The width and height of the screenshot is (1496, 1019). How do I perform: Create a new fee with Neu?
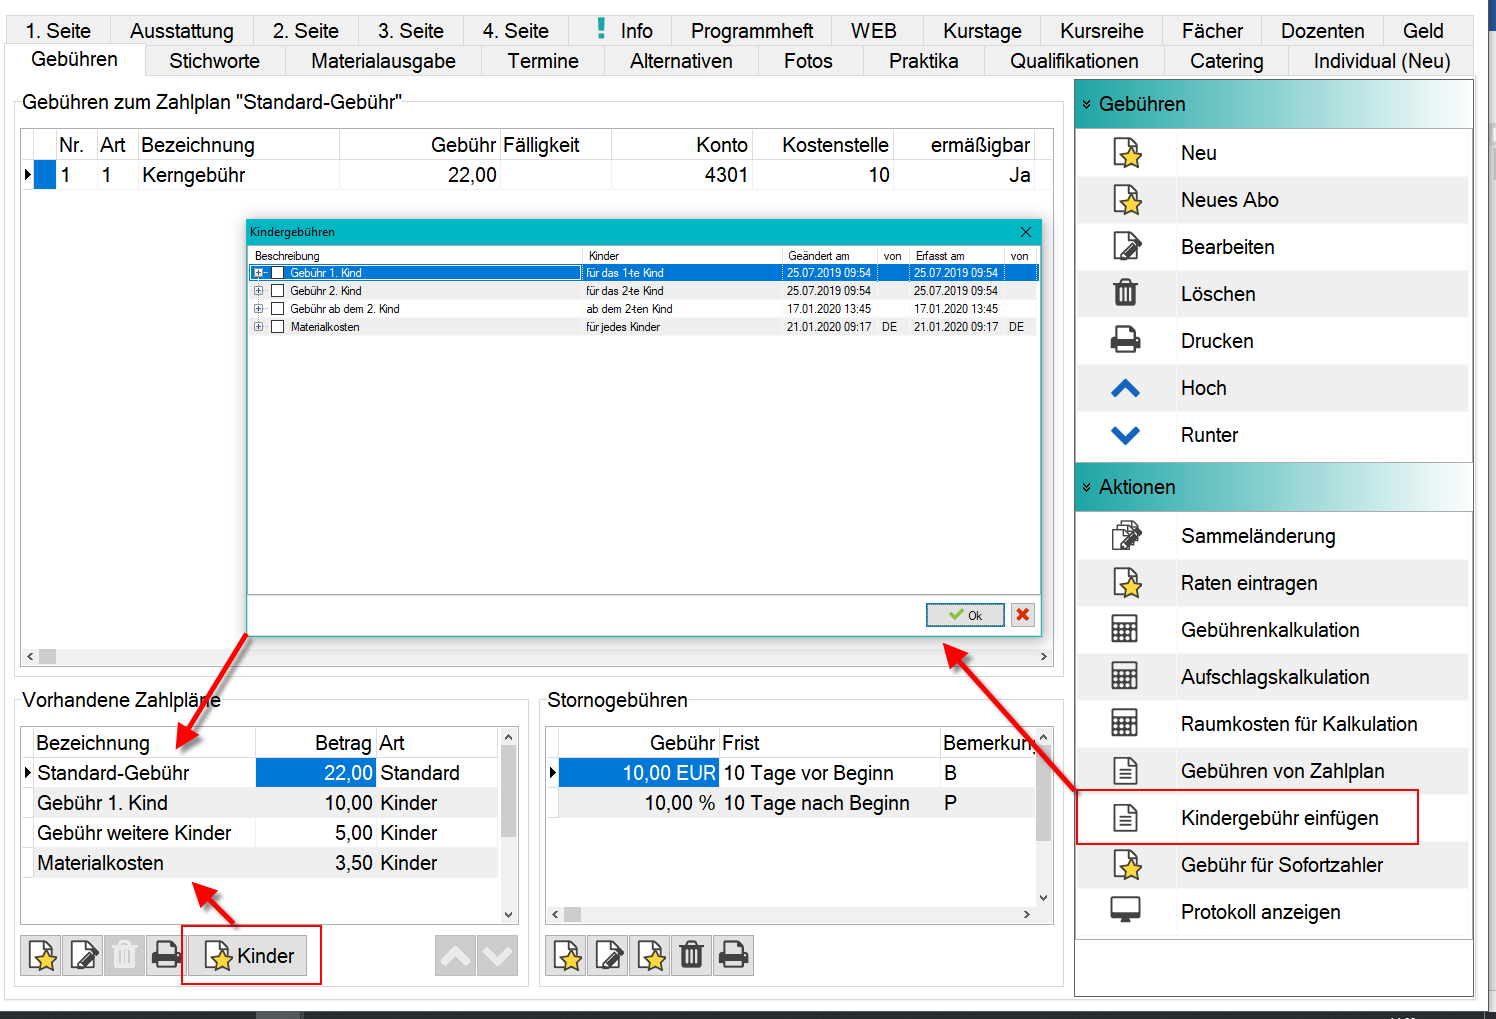pyautogui.click(x=1272, y=153)
